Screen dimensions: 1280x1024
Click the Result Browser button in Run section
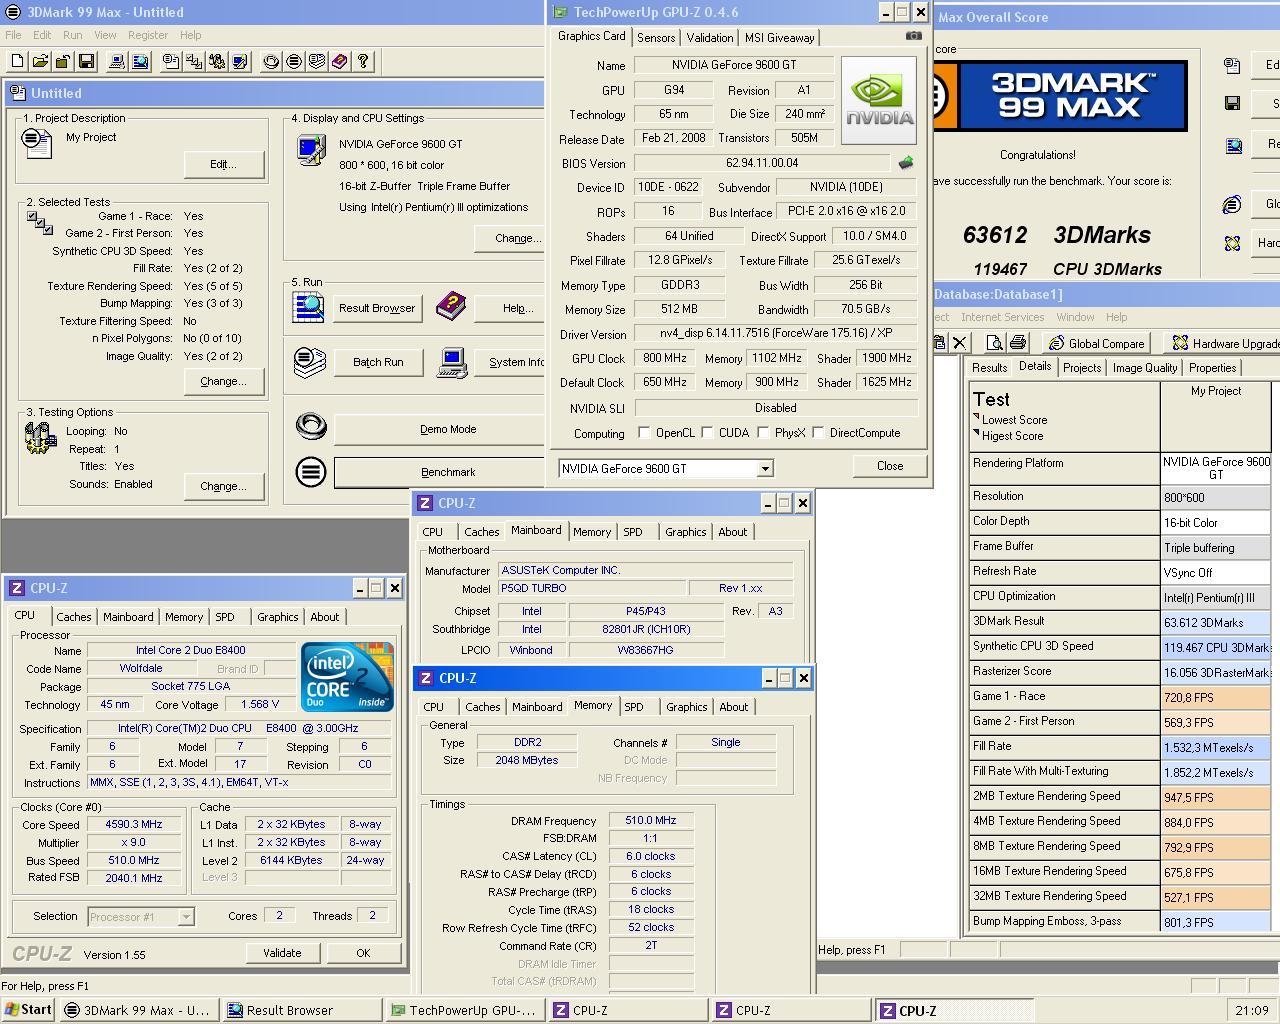[376, 308]
